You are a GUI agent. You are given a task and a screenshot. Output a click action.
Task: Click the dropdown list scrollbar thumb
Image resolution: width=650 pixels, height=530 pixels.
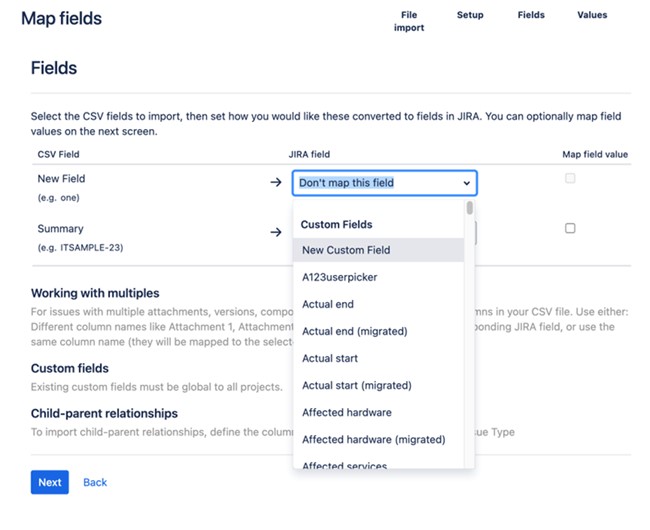point(469,208)
